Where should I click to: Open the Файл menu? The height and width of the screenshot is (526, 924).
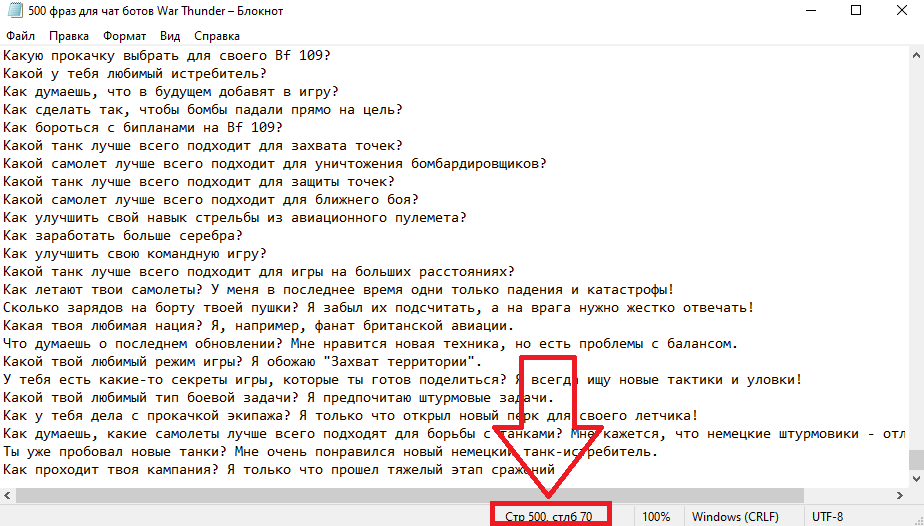point(21,36)
